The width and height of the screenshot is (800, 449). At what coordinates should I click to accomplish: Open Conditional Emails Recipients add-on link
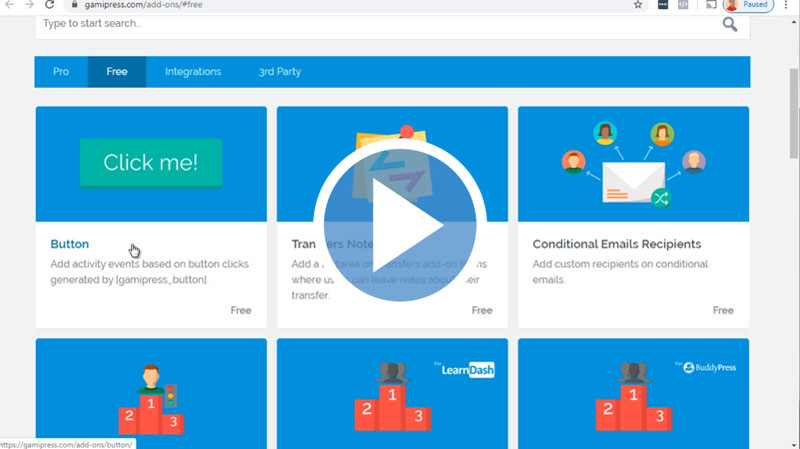[616, 244]
